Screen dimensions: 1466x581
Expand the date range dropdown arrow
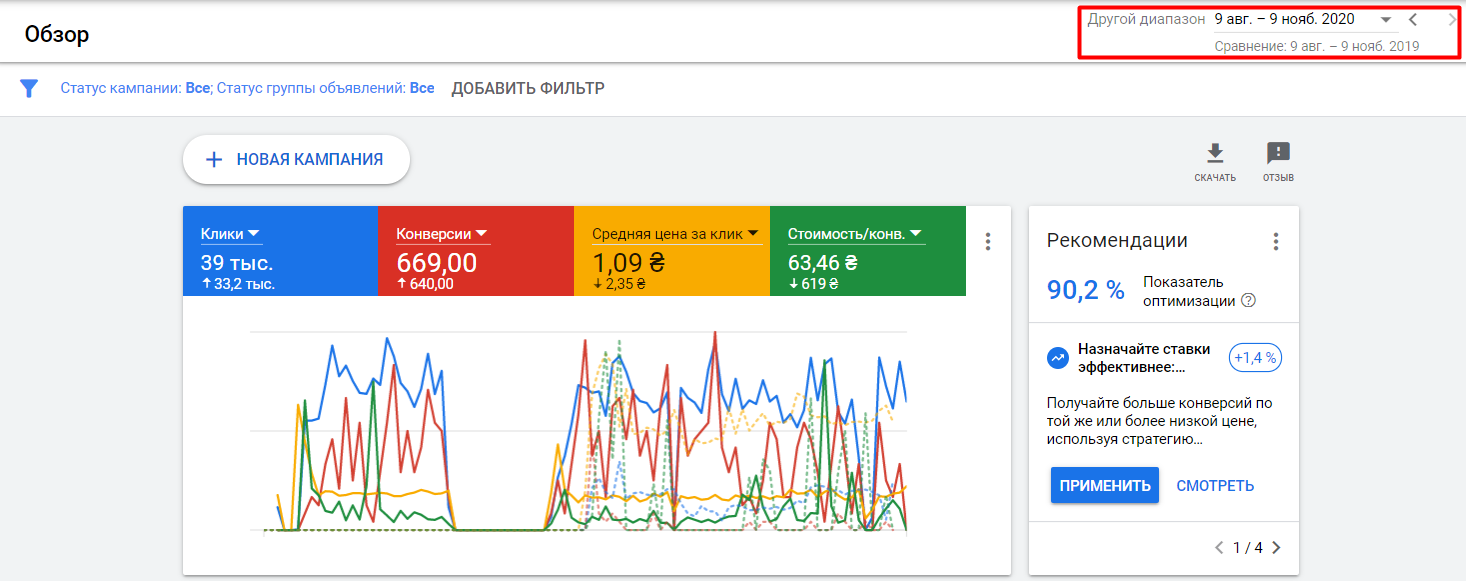pyautogui.click(x=1386, y=19)
